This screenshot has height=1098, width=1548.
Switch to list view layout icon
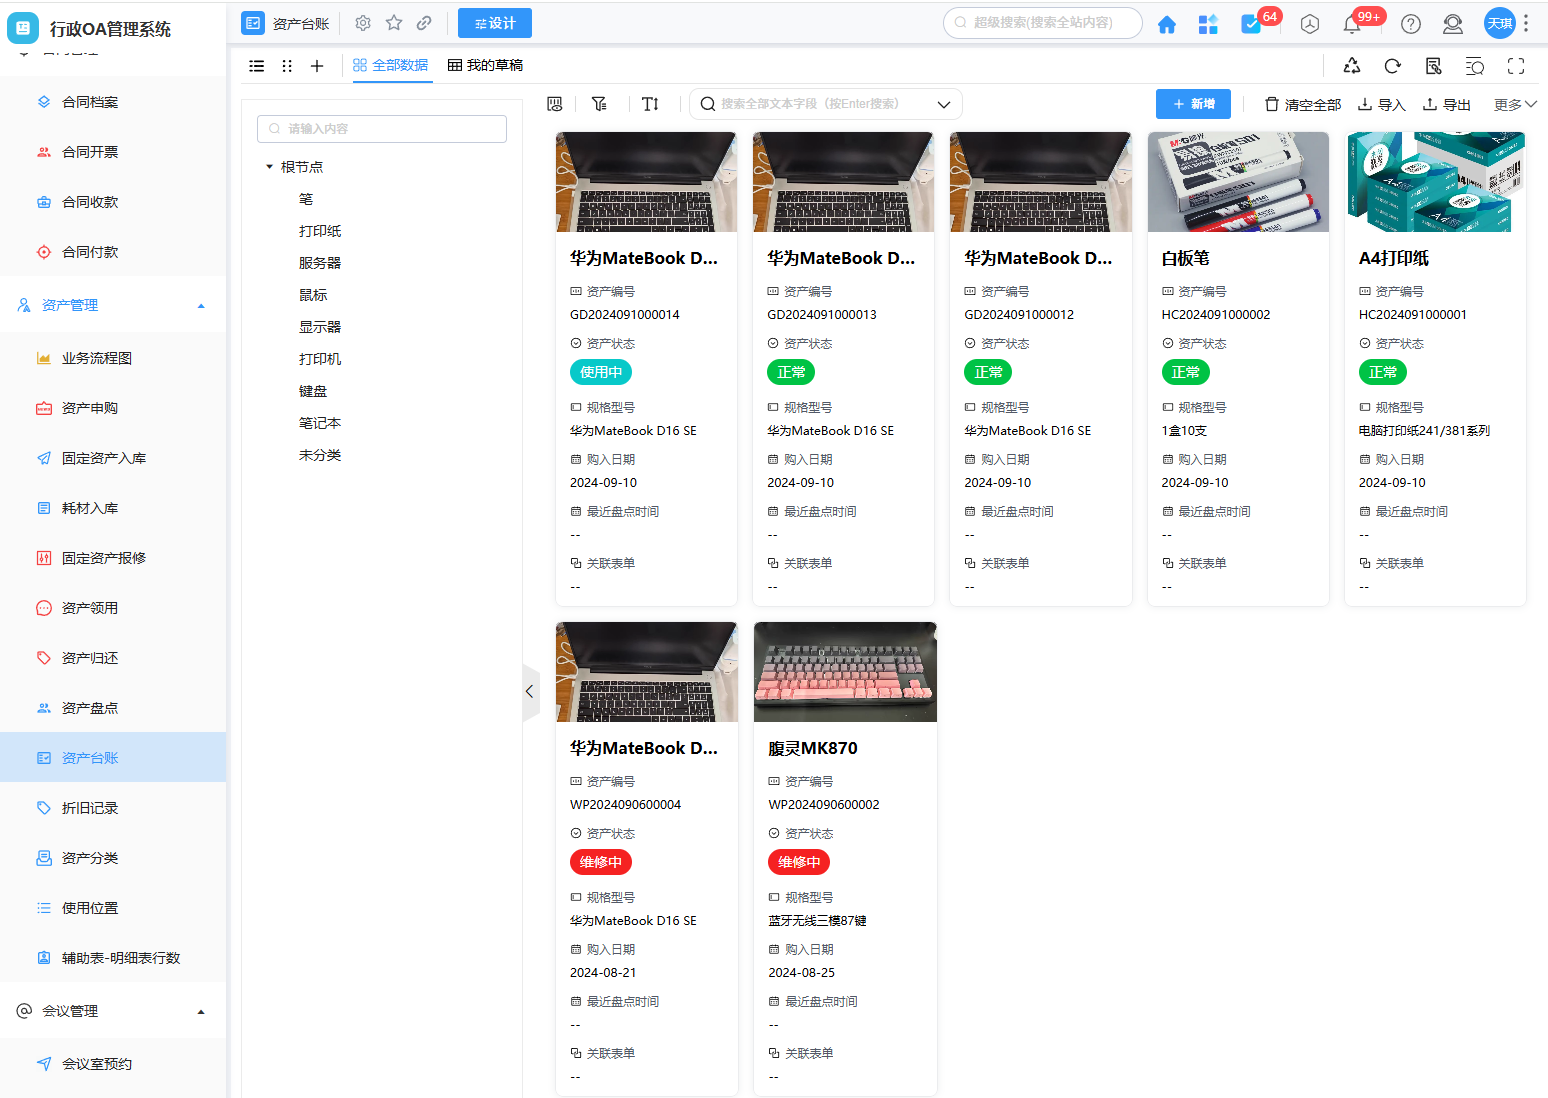click(257, 66)
